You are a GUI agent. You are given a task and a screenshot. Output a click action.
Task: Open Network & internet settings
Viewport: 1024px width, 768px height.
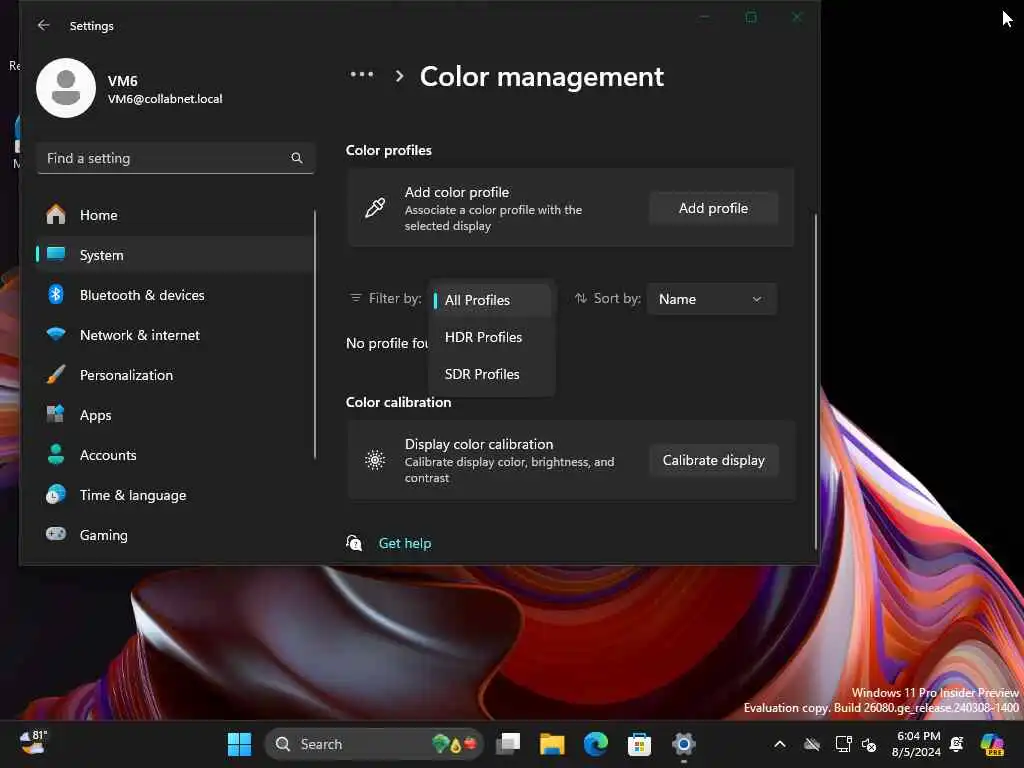point(175,335)
